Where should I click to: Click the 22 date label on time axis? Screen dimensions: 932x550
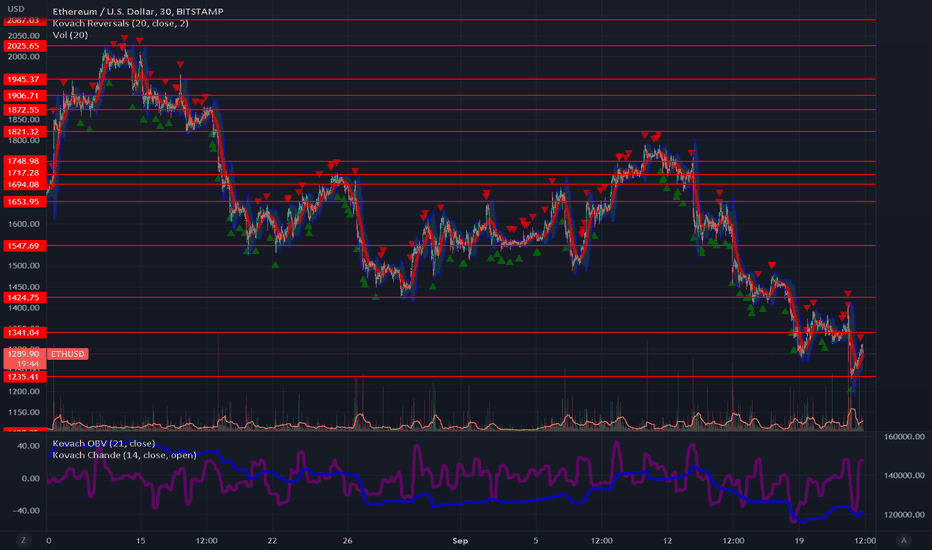coord(272,540)
